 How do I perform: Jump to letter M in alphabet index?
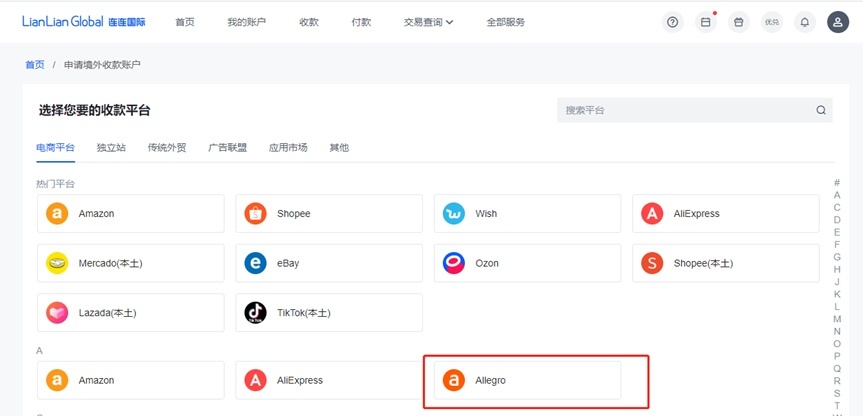pos(837,319)
